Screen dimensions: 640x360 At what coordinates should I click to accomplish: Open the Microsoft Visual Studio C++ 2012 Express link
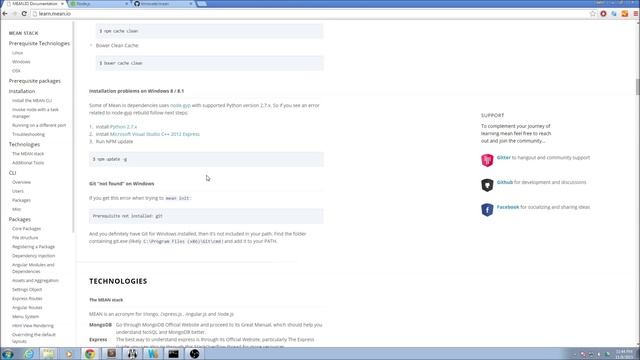coord(155,134)
